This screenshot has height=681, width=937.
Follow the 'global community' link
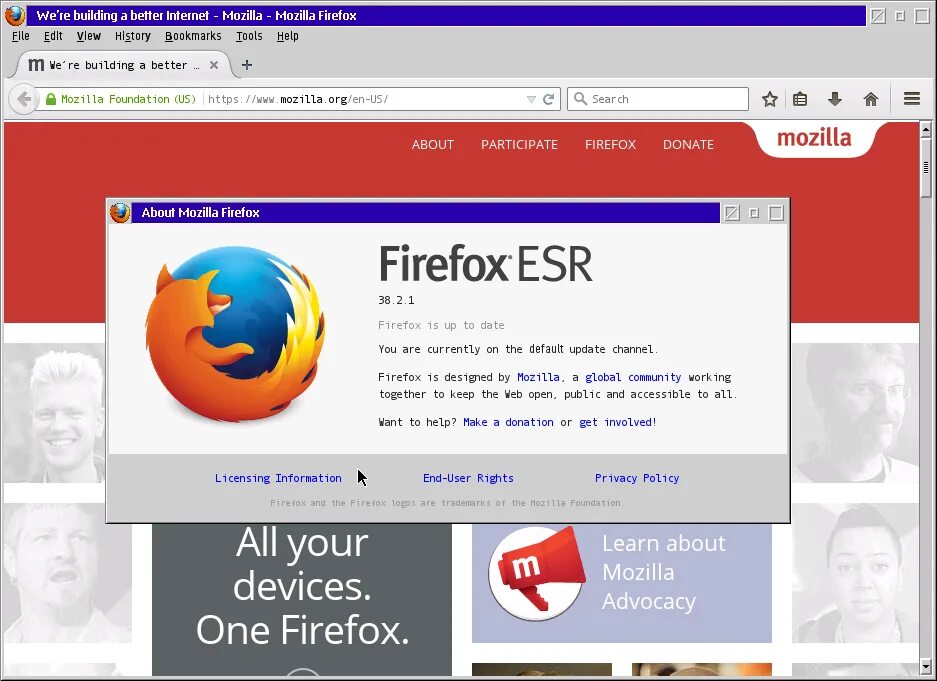633,377
